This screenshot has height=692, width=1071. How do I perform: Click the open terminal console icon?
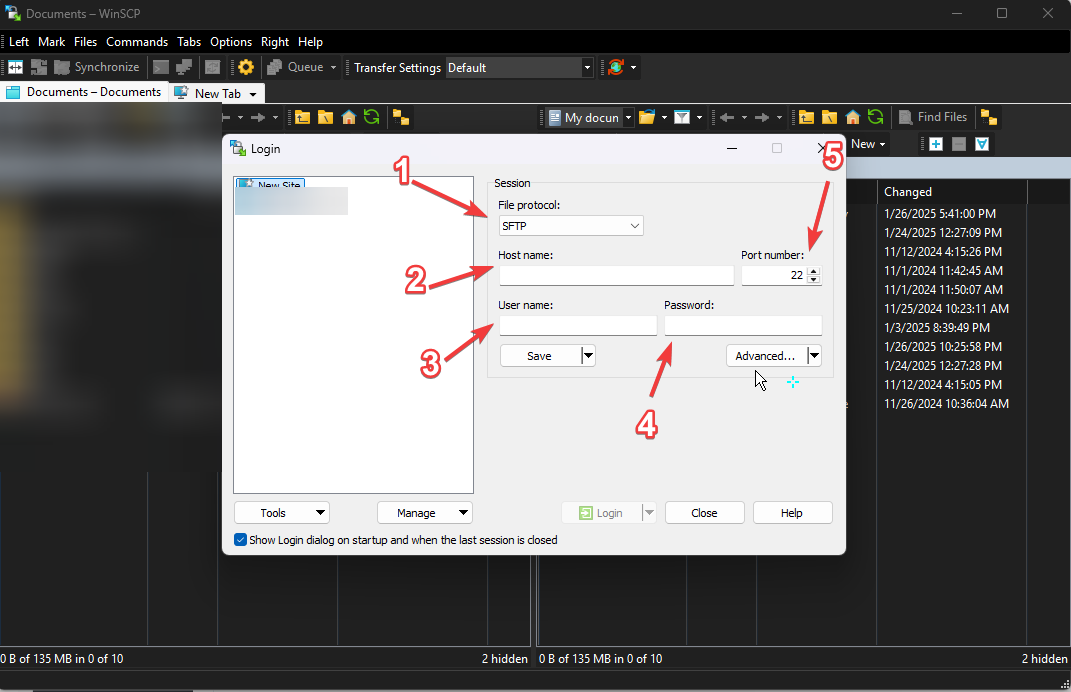[x=161, y=67]
